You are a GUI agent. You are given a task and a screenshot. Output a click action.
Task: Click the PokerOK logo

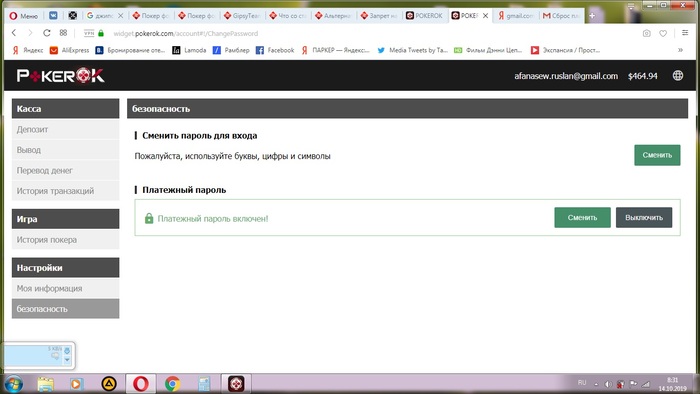point(61,76)
